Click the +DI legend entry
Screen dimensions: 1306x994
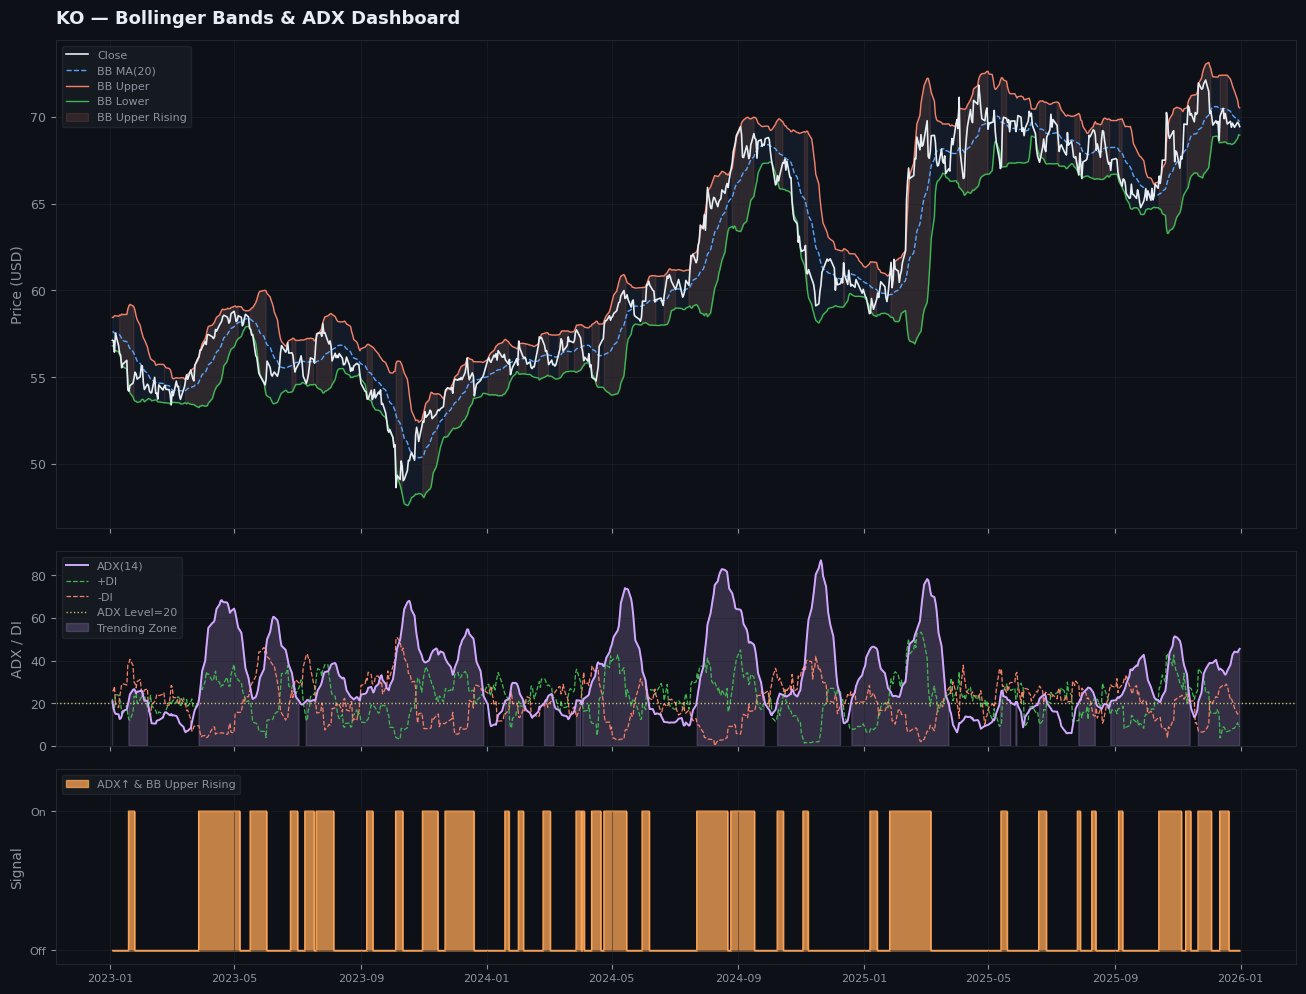pos(107,582)
